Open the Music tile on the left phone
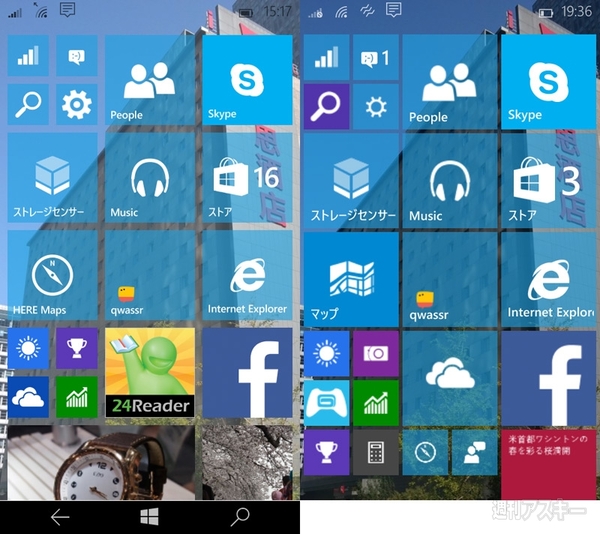 tap(150, 178)
